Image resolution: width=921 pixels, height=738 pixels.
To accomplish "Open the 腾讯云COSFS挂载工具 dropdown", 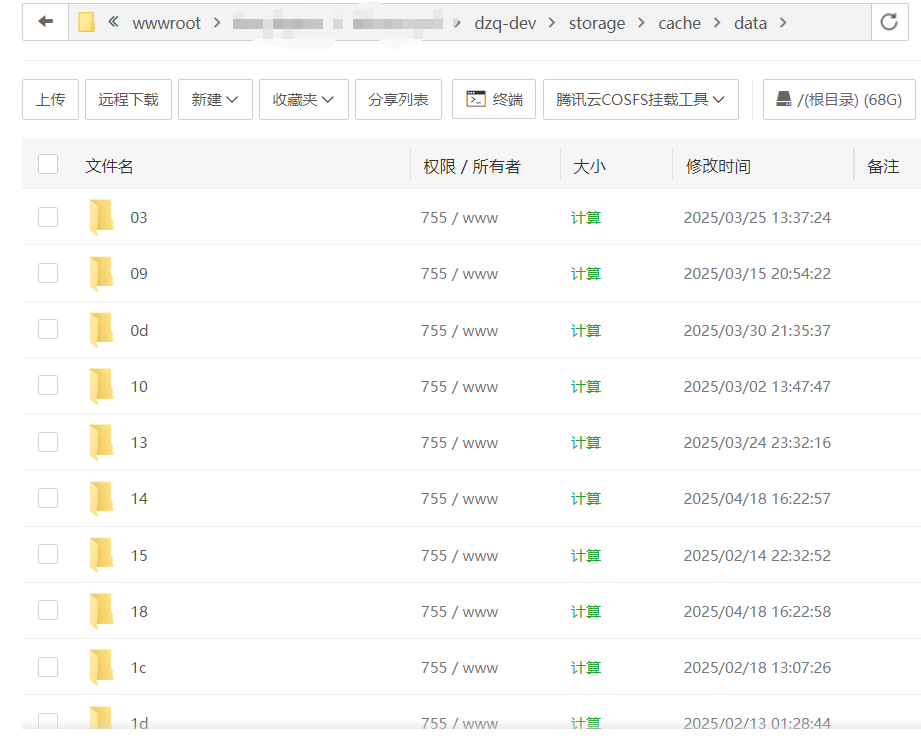I will (x=641, y=99).
